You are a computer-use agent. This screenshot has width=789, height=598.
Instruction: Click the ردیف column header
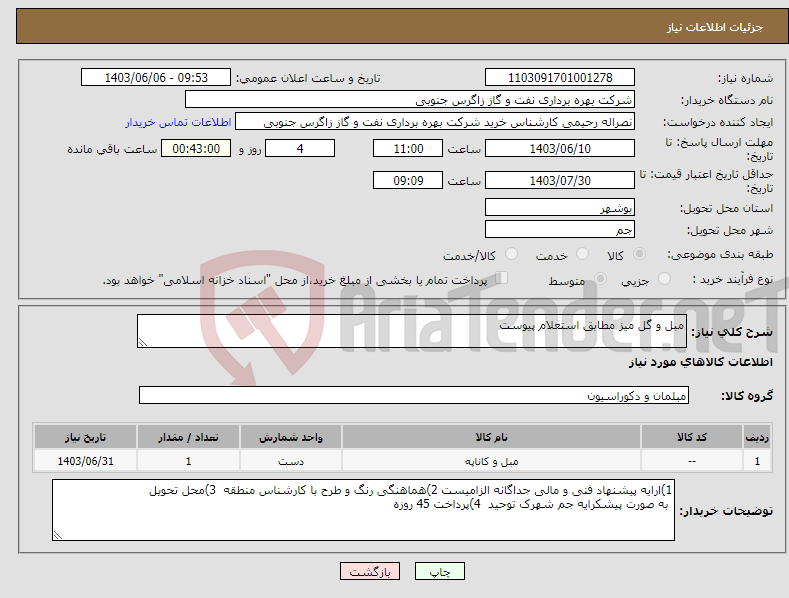757,437
